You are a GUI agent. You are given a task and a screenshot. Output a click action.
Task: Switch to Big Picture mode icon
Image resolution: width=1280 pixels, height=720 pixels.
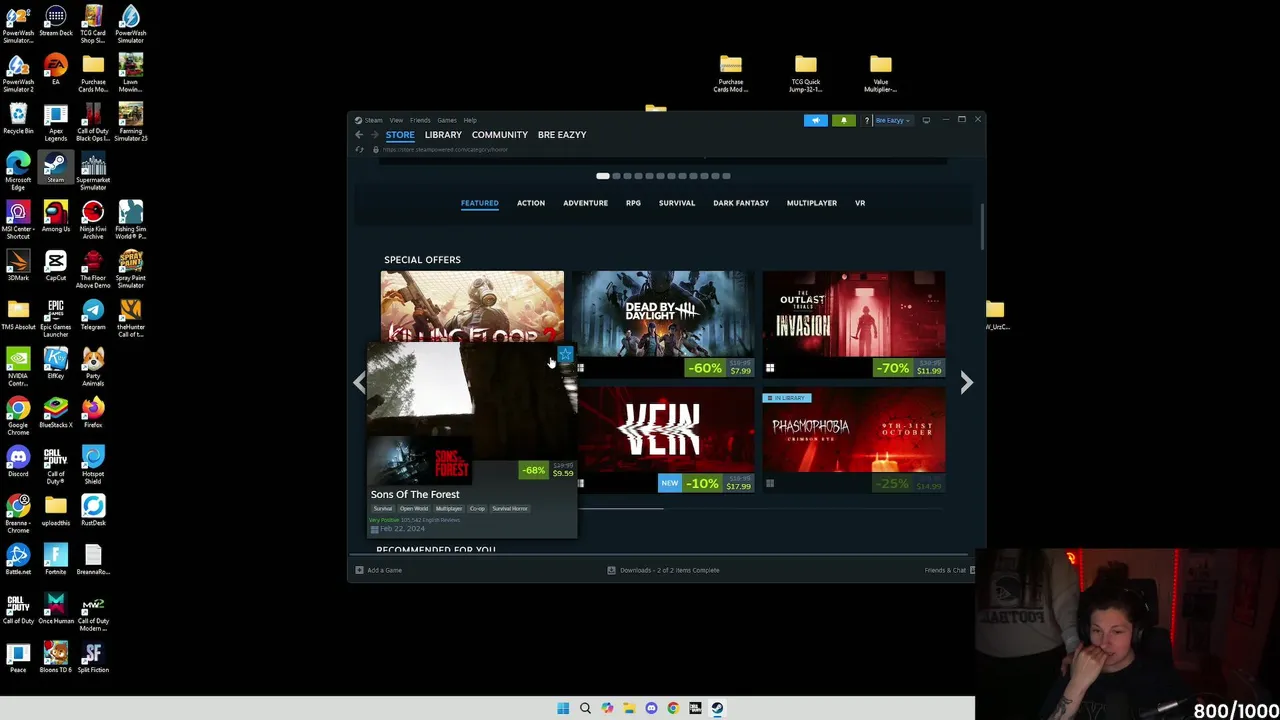[926, 120]
